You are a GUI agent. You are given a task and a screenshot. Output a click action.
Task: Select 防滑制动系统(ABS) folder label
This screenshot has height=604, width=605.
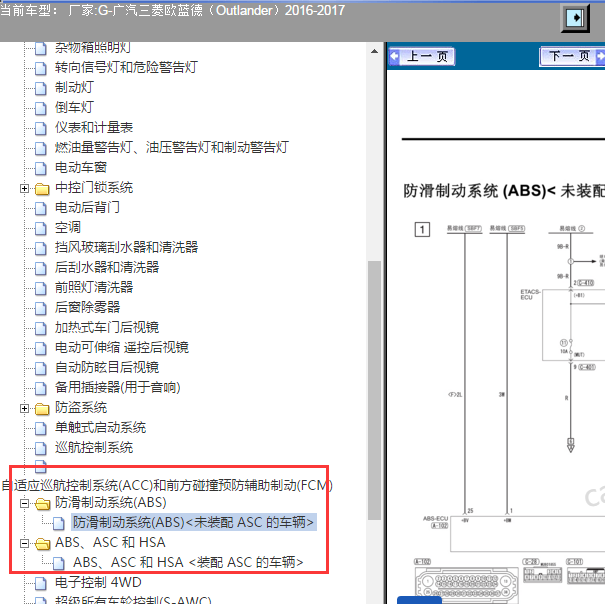(x=111, y=502)
